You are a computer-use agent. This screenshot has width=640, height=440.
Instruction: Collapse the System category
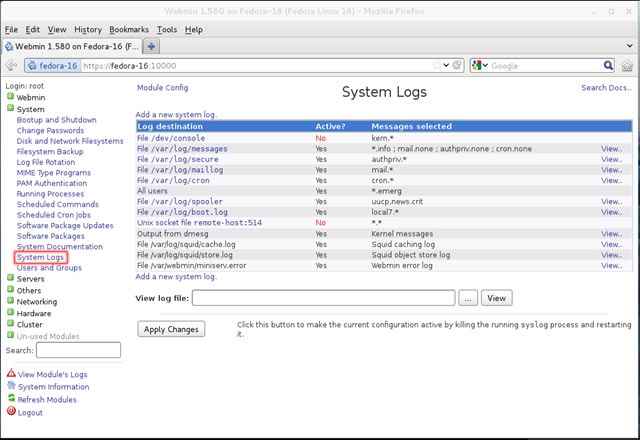(x=10, y=108)
